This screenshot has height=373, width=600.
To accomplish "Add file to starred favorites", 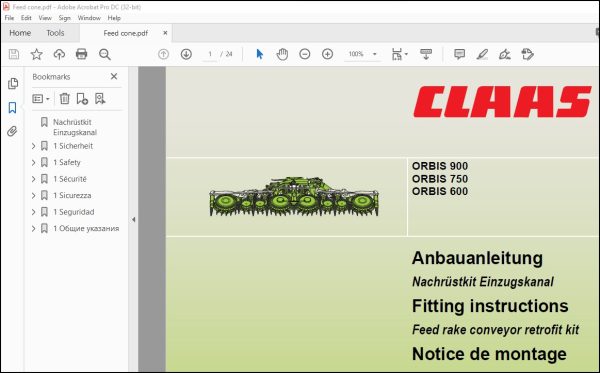I will coord(36,54).
